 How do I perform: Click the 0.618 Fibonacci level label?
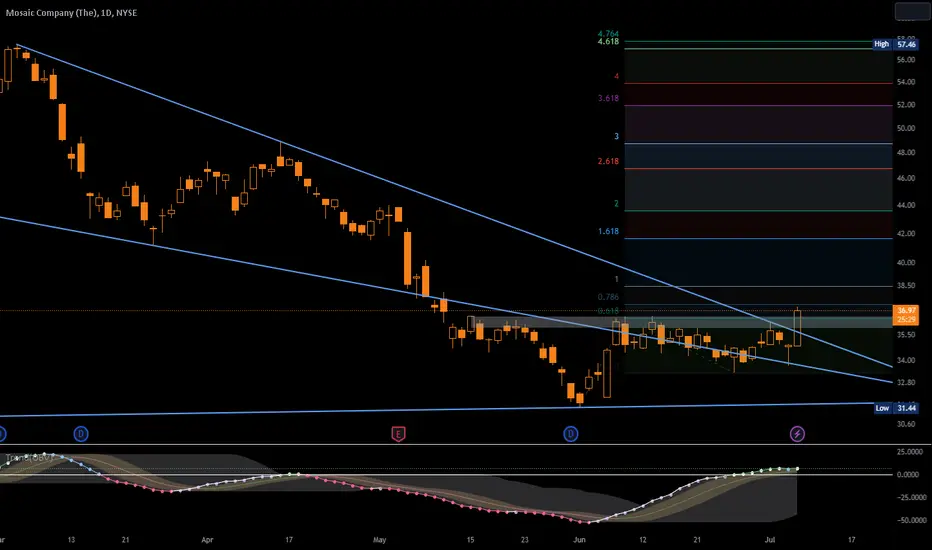coord(608,310)
